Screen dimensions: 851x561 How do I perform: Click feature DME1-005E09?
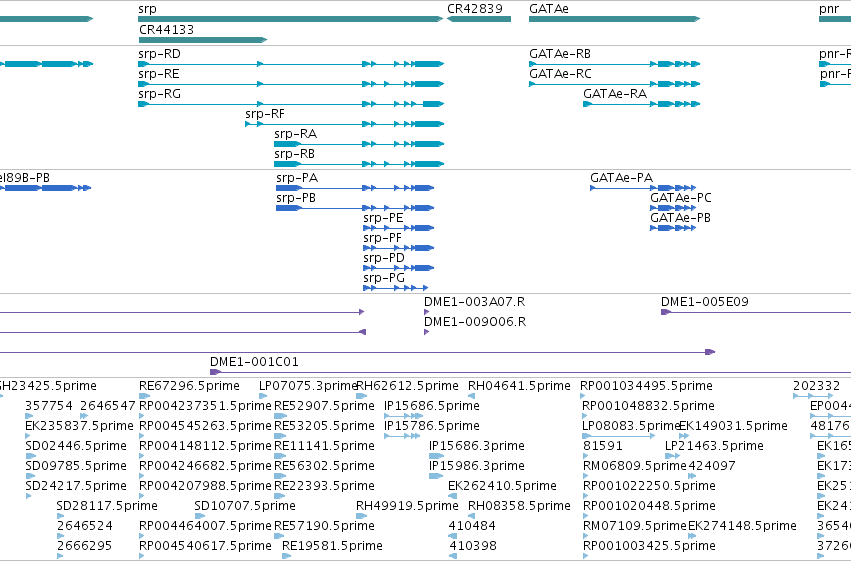point(755,312)
